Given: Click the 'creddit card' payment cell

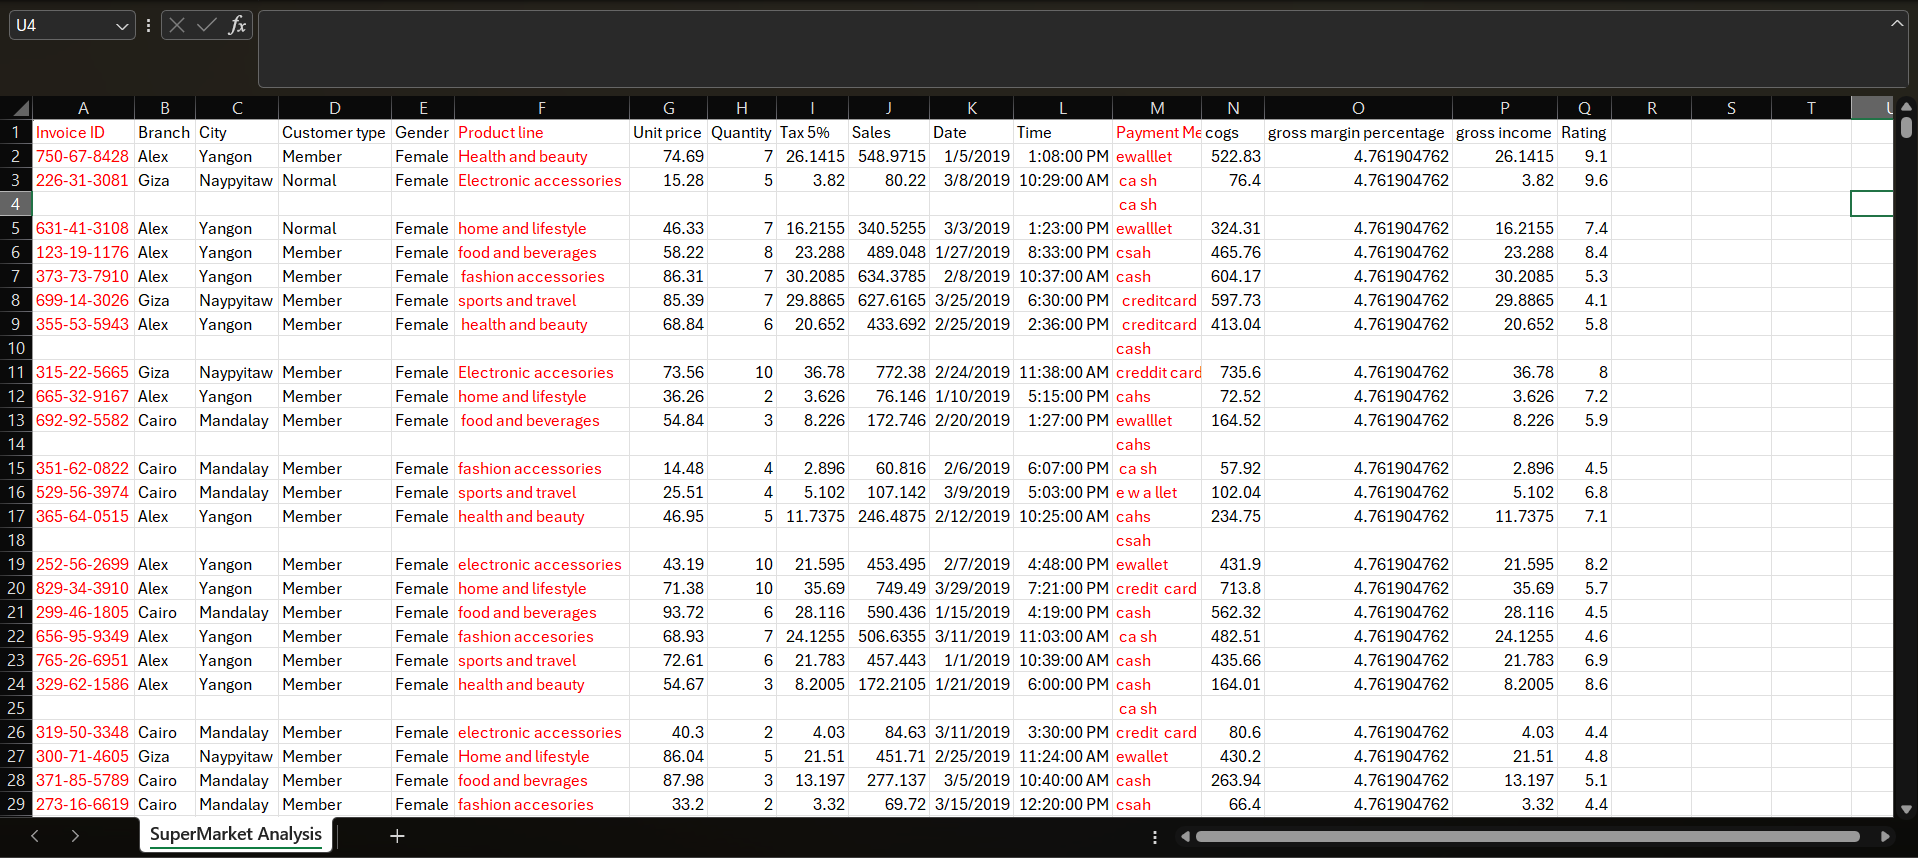Looking at the screenshot, I should tap(1157, 372).
